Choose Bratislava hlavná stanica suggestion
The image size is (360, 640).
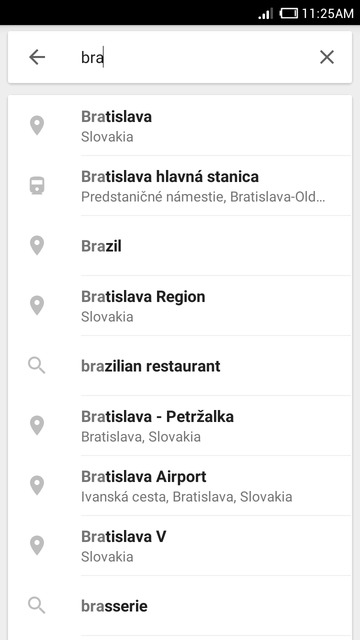click(180, 186)
